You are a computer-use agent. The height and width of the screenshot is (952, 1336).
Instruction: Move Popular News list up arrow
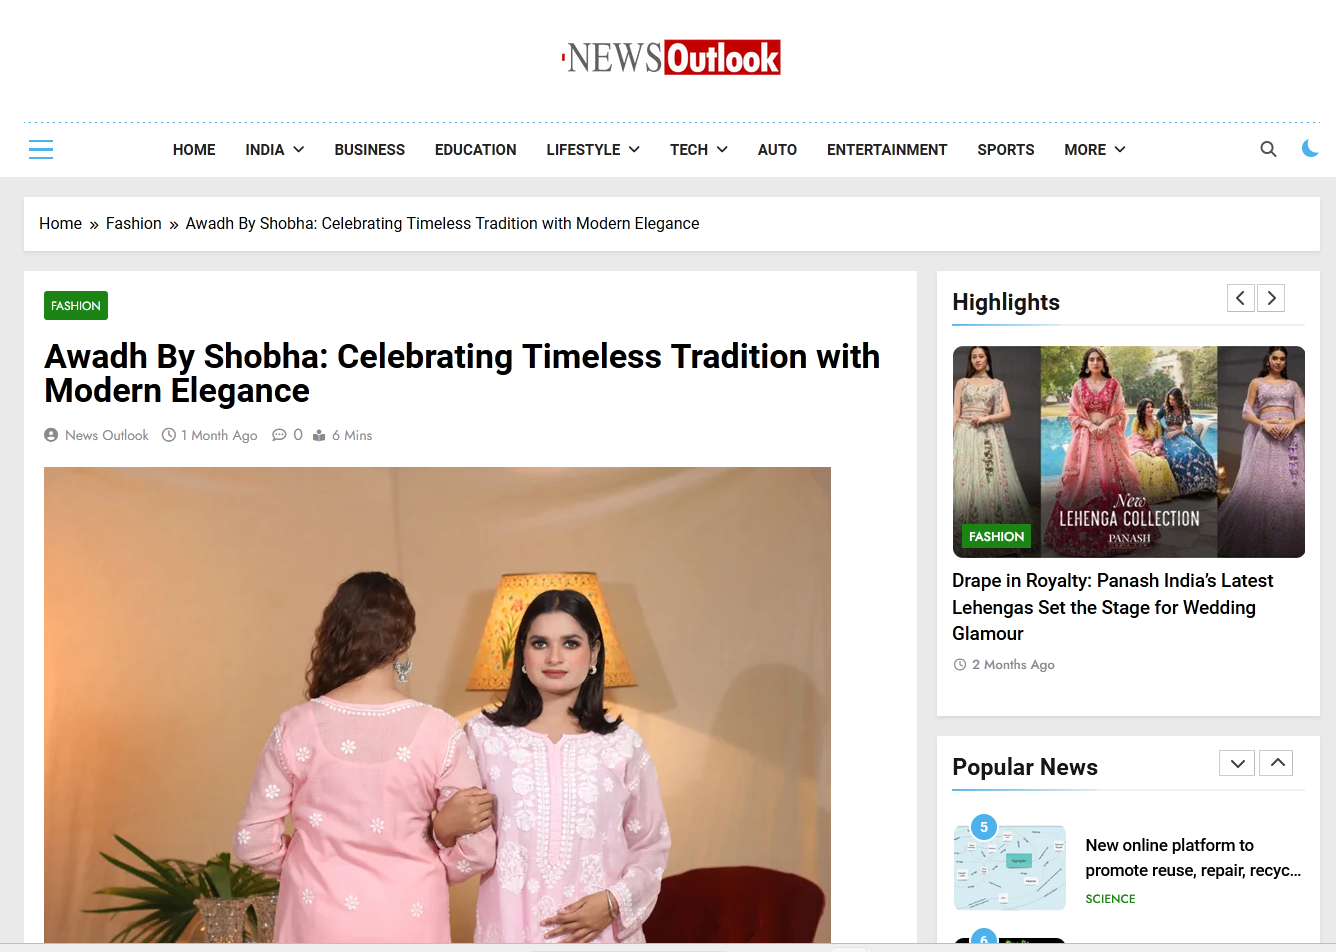(1277, 763)
